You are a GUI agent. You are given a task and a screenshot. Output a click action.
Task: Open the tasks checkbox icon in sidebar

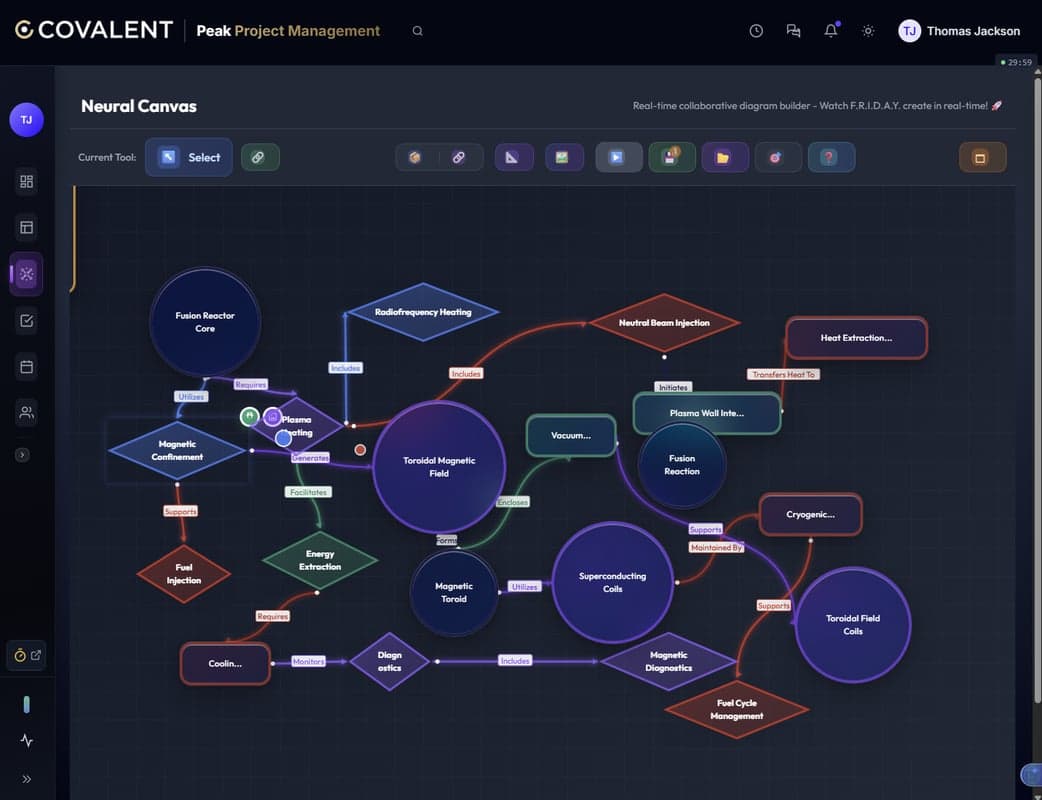coord(27,321)
